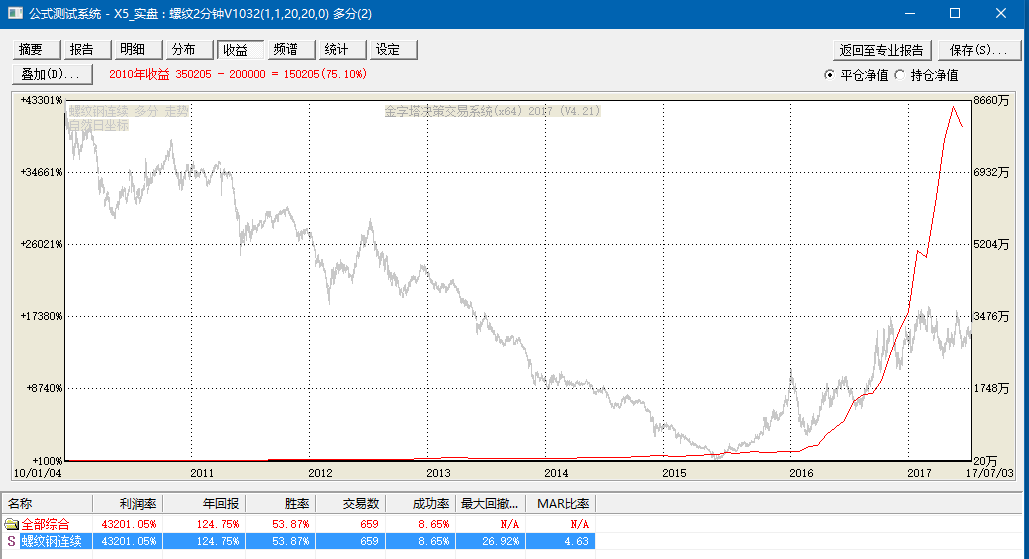Viewport: 1029px width, 559px height.
Task: Maximize the window
Action: [x=955, y=13]
